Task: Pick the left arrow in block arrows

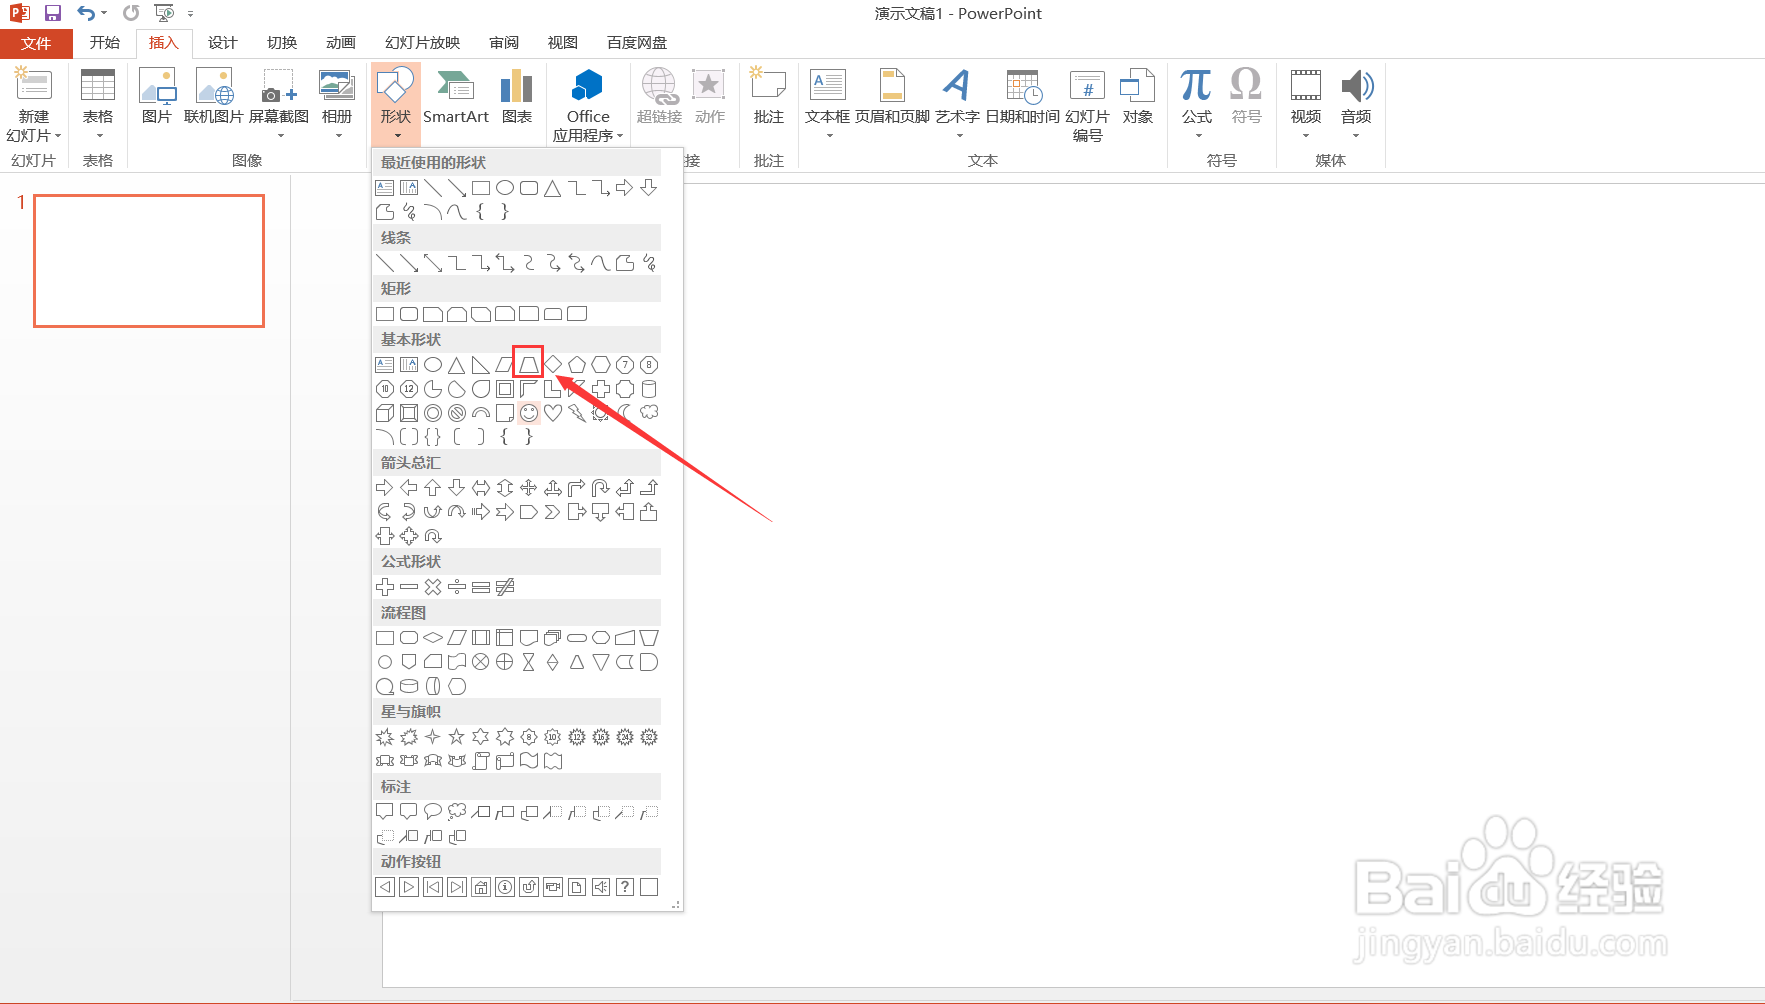Action: click(409, 488)
